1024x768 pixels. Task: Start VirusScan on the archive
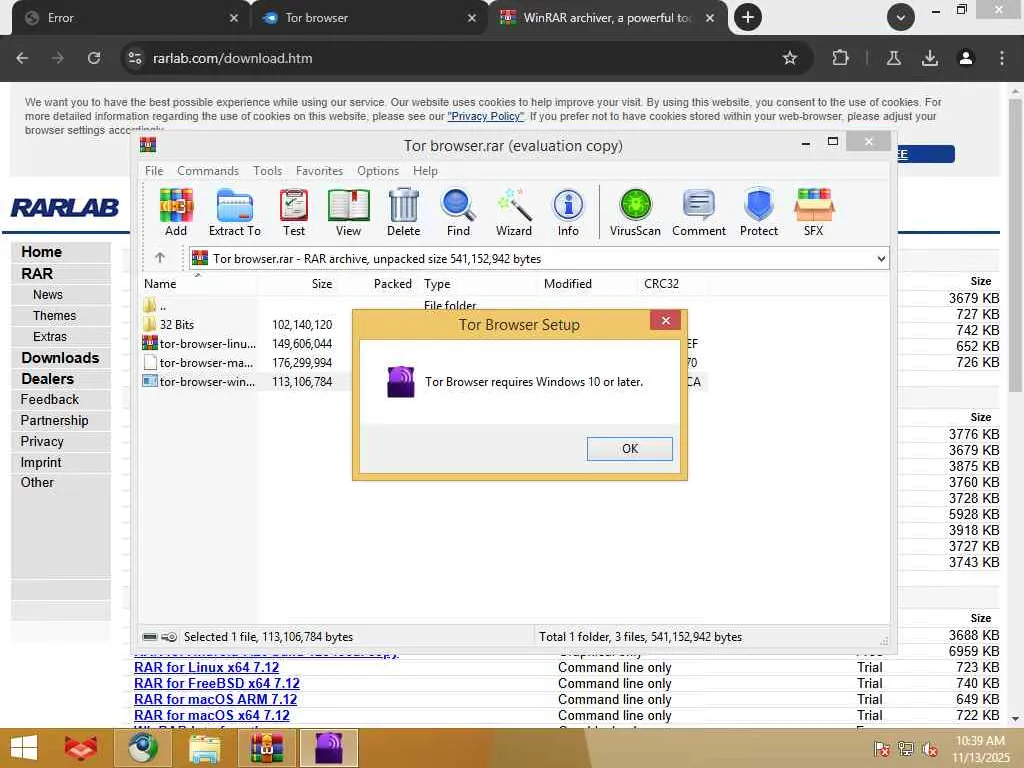click(635, 212)
